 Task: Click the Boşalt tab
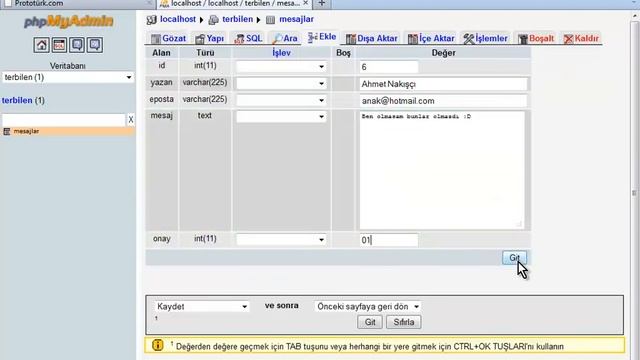point(536,38)
